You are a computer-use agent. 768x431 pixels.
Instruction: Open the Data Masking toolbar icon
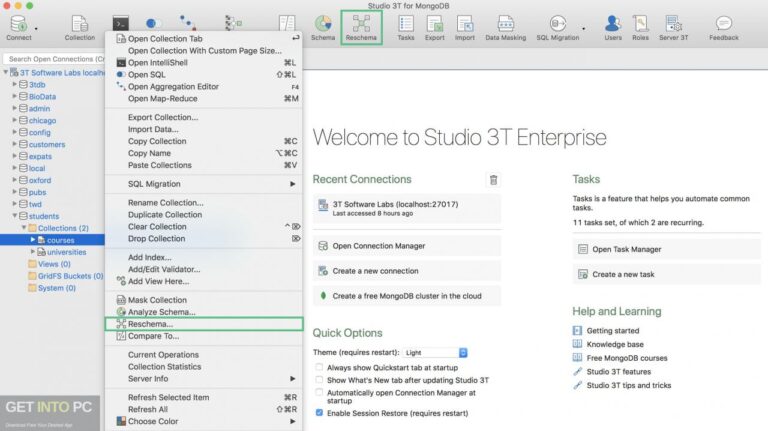point(505,24)
